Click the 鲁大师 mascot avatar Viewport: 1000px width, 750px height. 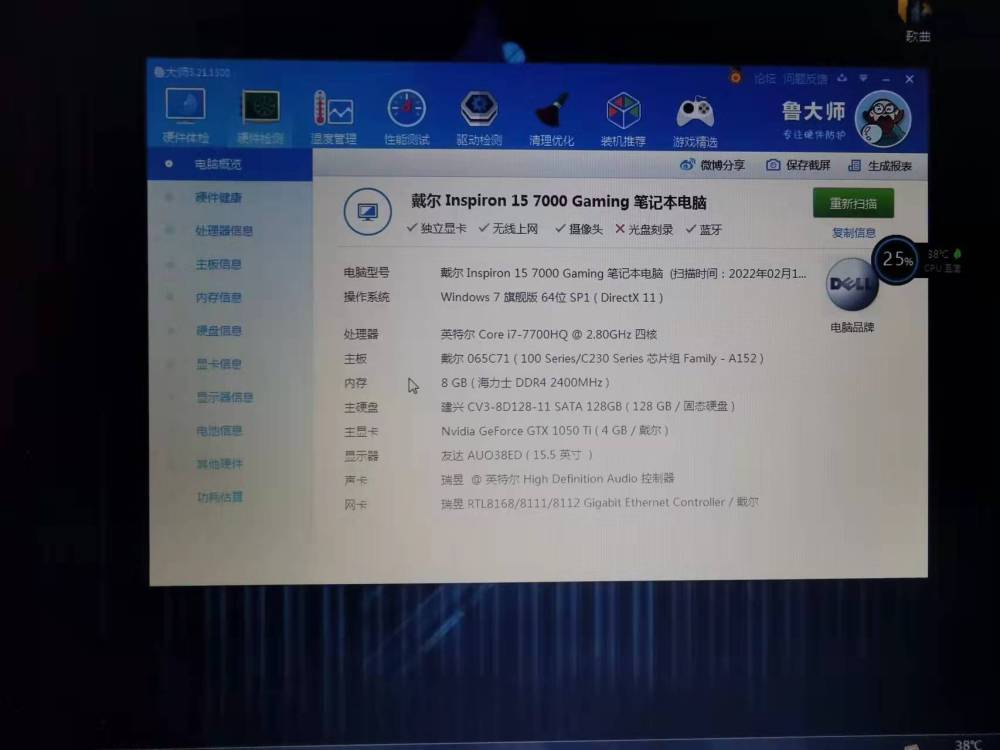point(883,119)
